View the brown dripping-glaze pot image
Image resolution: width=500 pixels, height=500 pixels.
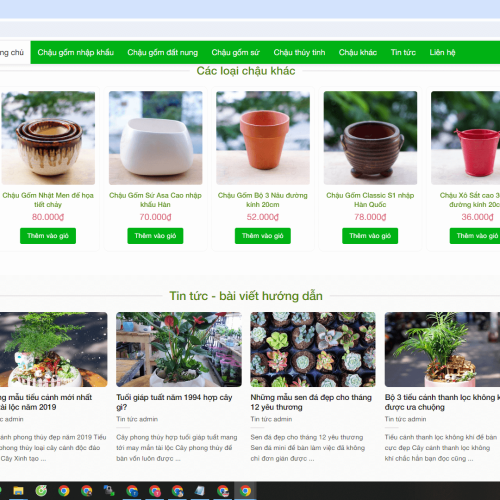coord(48,138)
